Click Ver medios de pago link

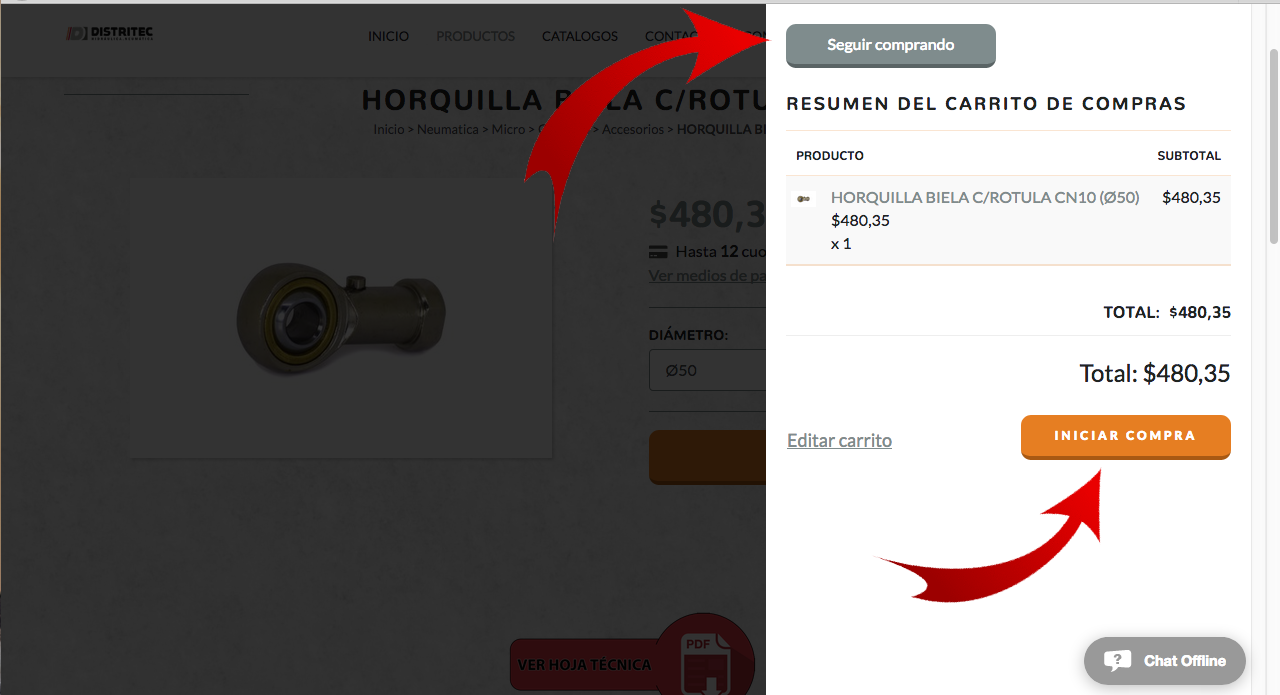[x=708, y=275]
